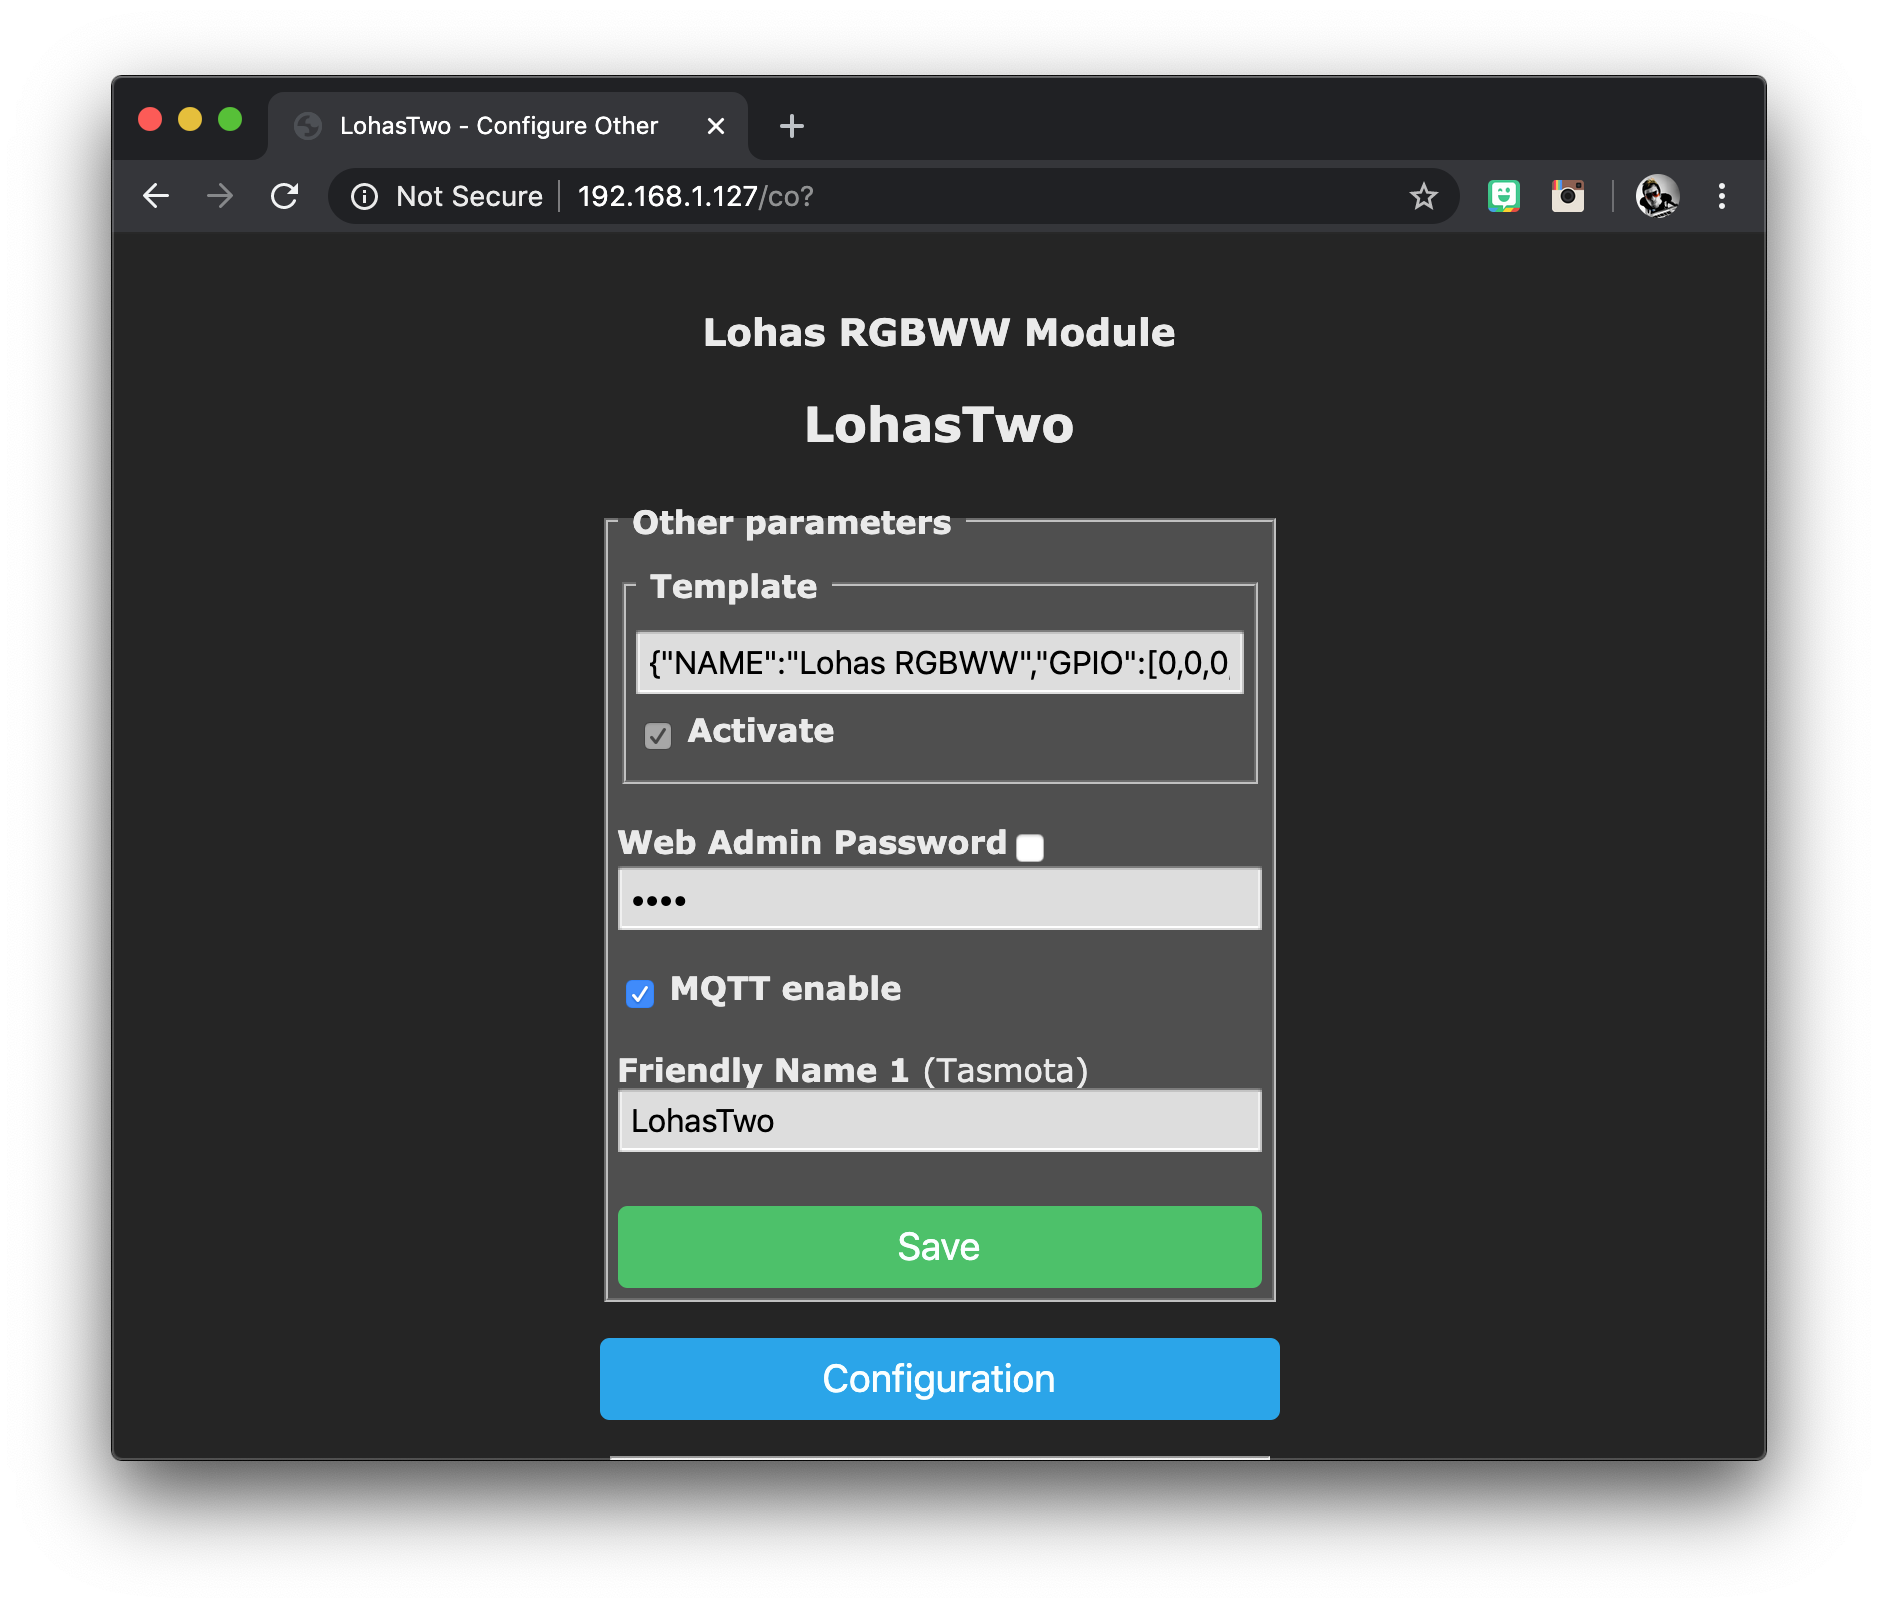Click the Friendly Name 1 input field
The height and width of the screenshot is (1608, 1878).
[x=940, y=1121]
